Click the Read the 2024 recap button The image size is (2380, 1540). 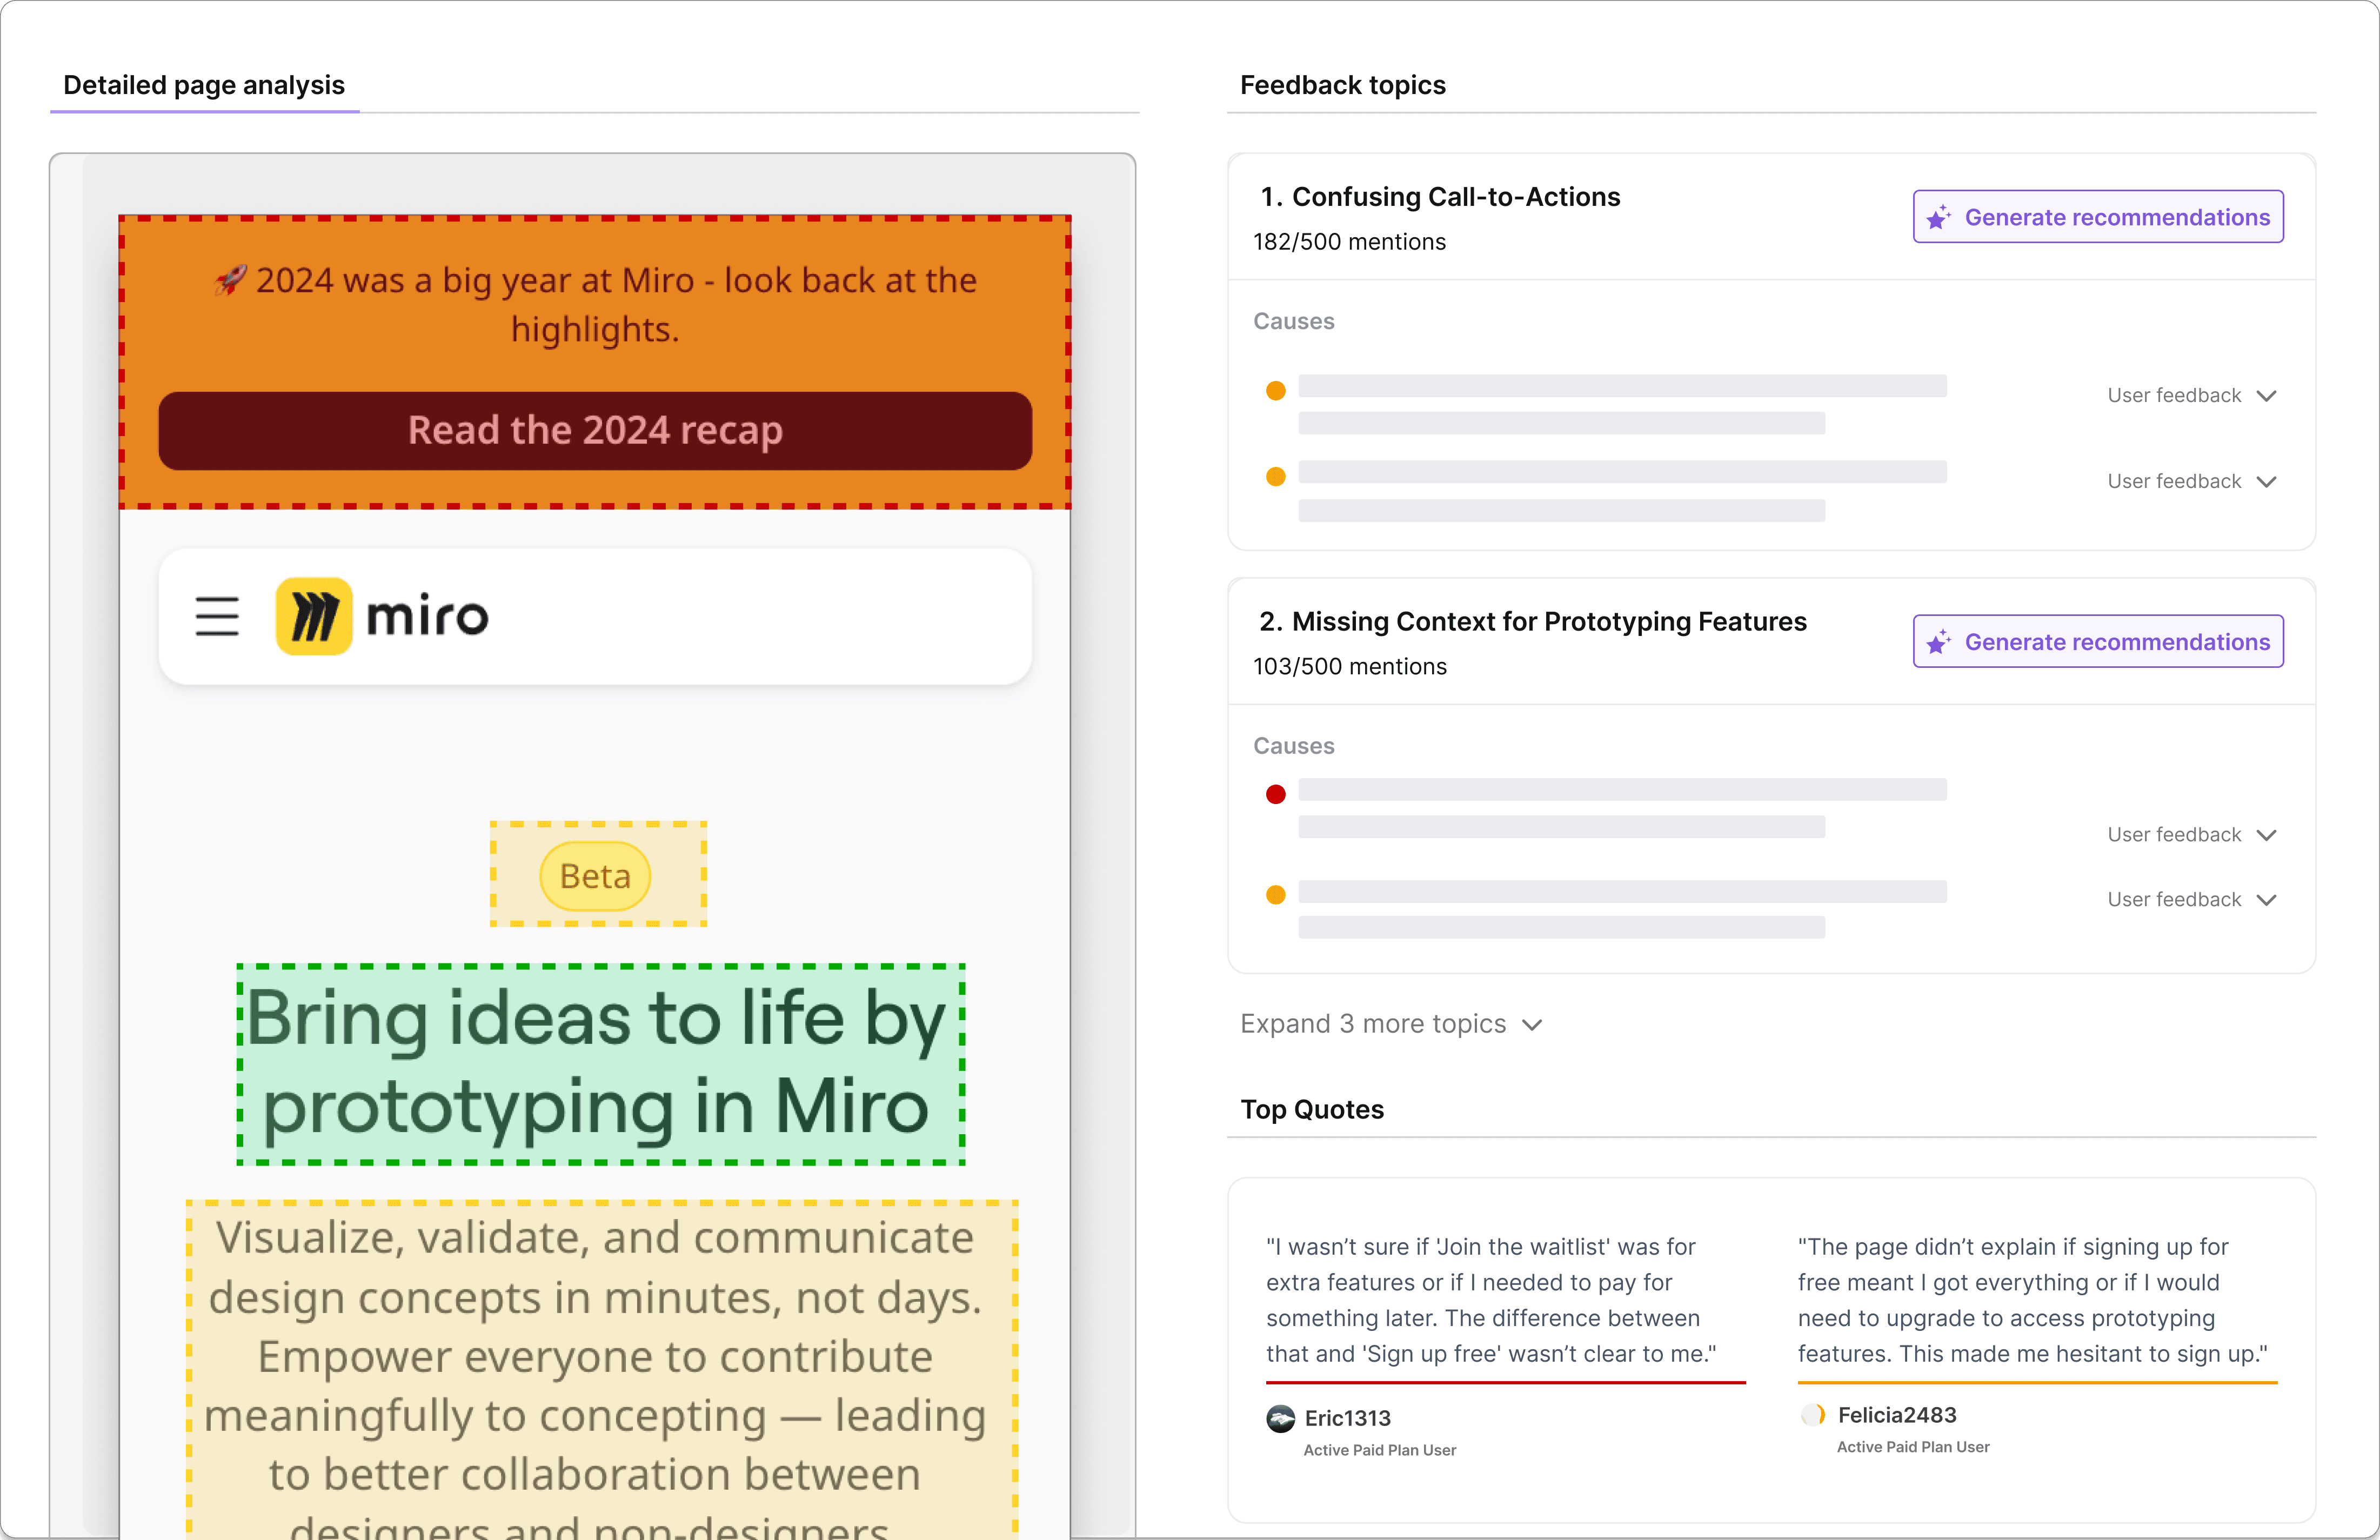(x=595, y=430)
